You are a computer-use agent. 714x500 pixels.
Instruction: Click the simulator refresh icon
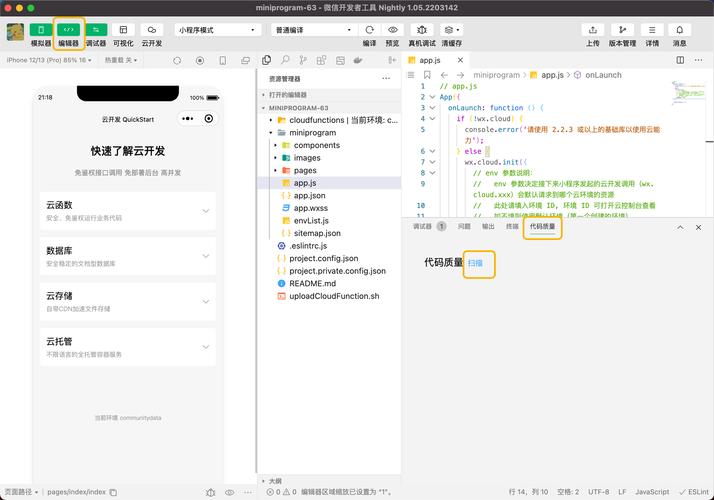[x=177, y=61]
